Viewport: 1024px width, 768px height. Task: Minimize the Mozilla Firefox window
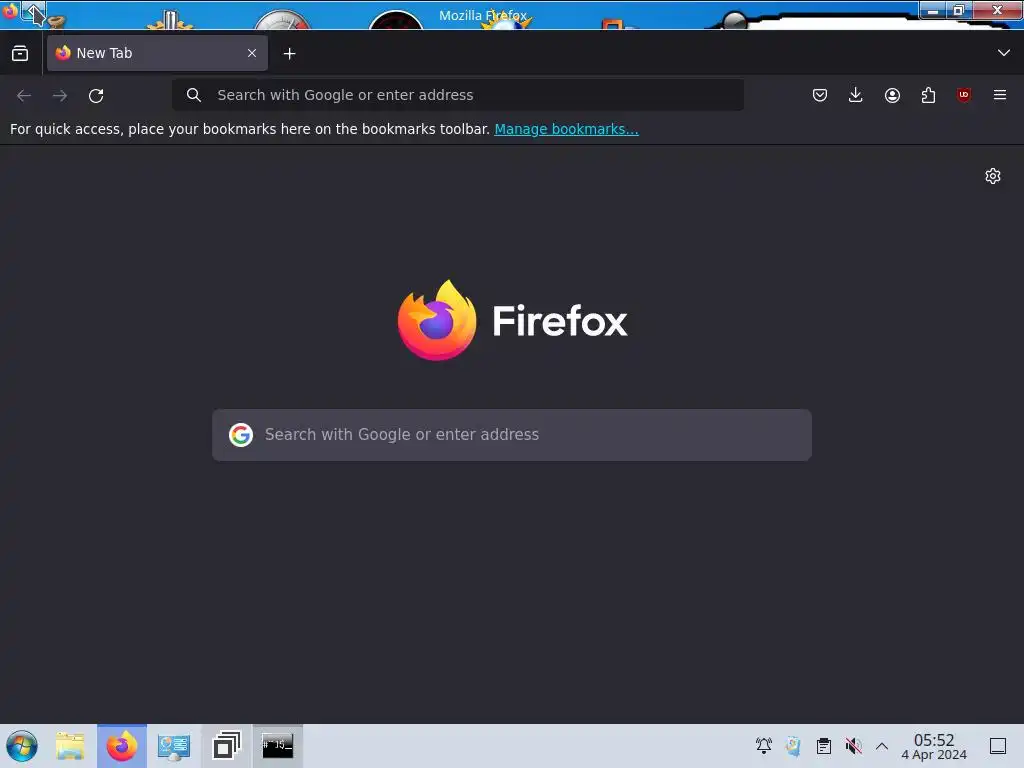click(933, 10)
